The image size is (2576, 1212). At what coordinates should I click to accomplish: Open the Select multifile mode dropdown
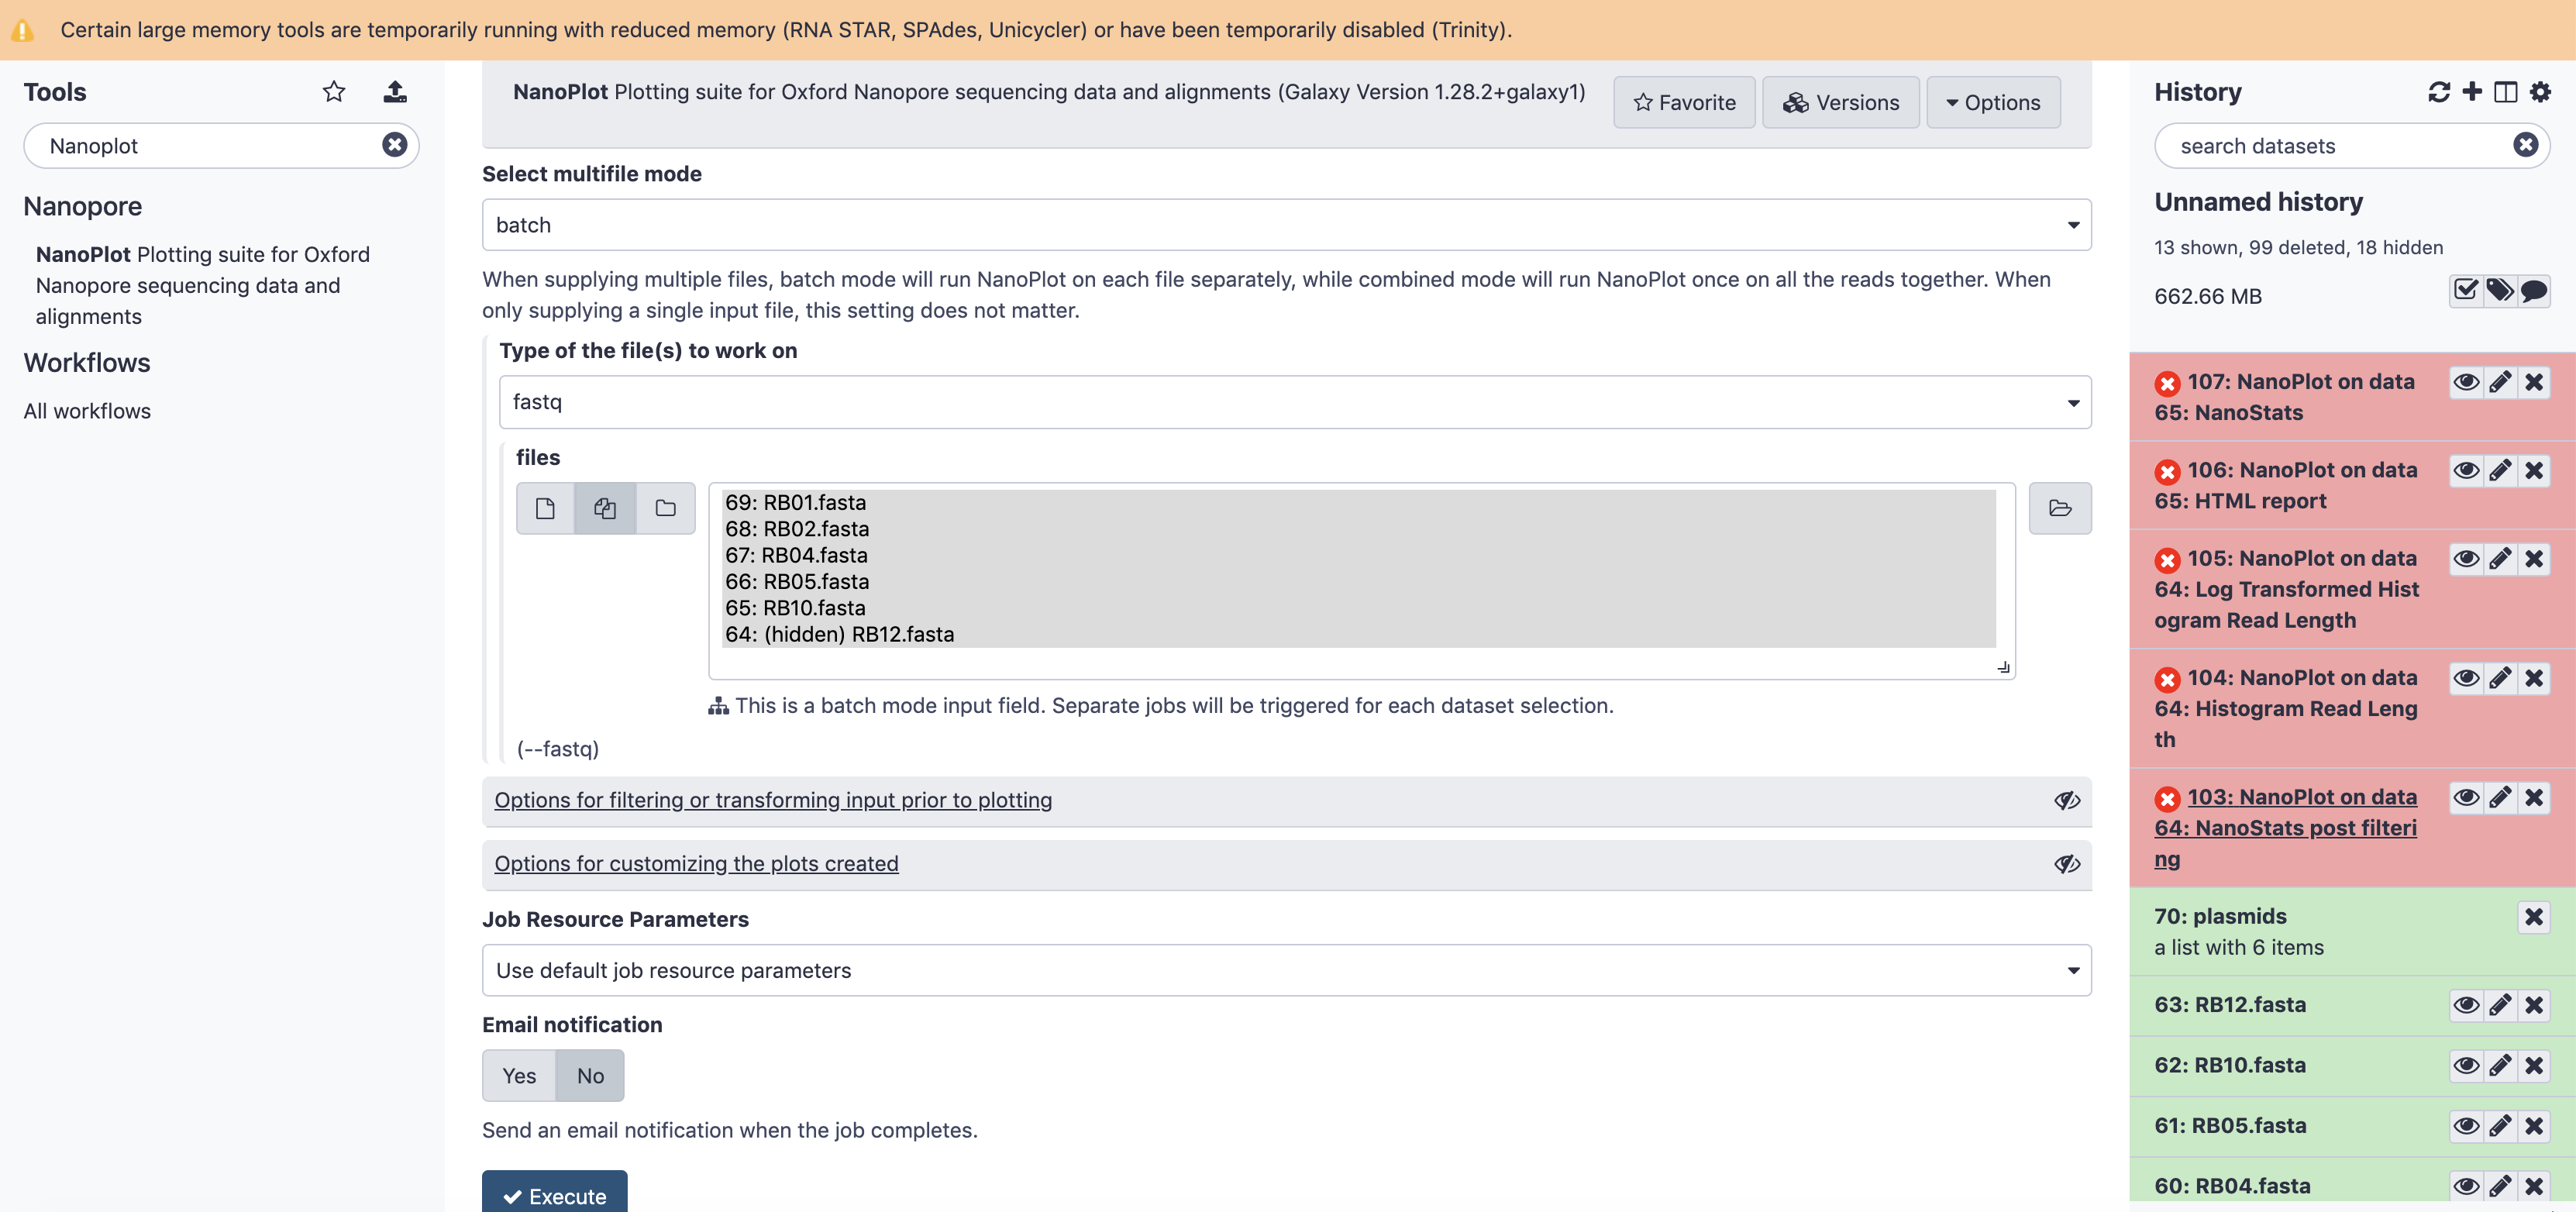1286,225
